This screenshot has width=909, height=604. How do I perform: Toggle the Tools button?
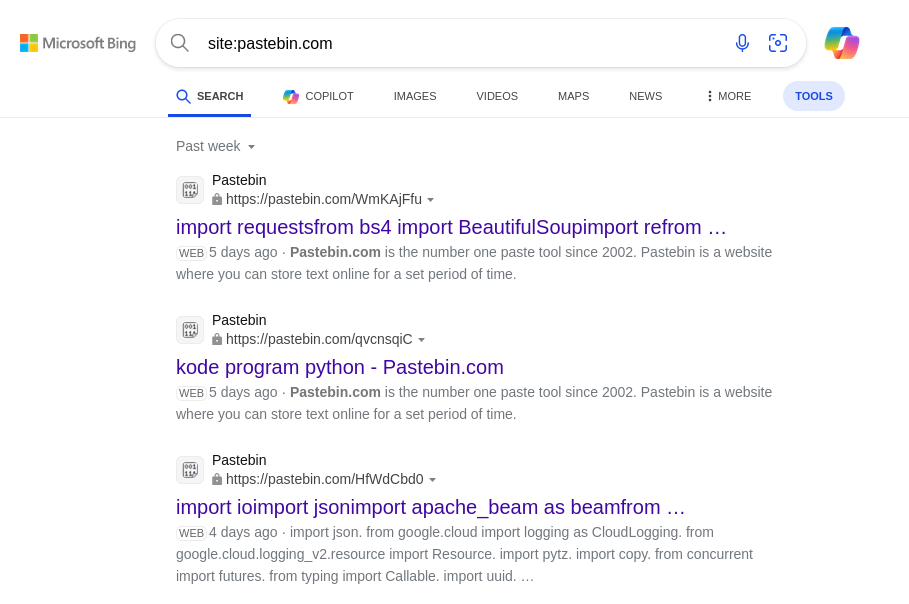(x=813, y=96)
